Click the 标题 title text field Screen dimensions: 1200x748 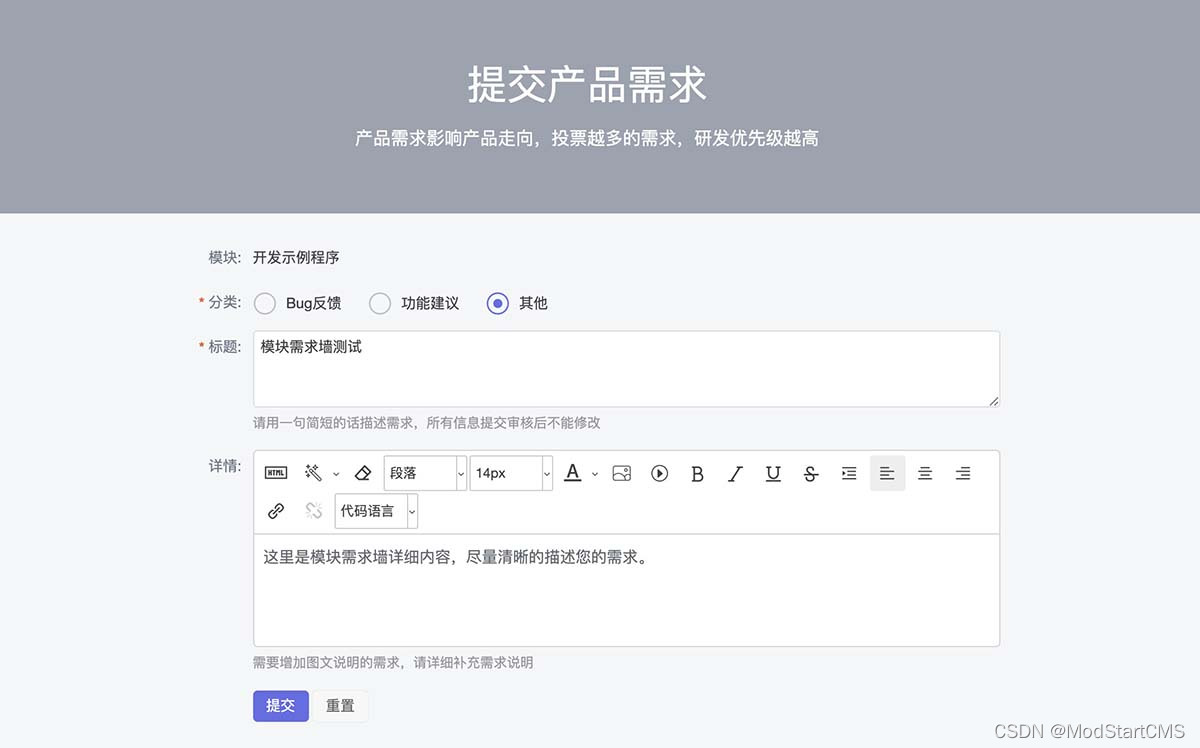pos(626,369)
